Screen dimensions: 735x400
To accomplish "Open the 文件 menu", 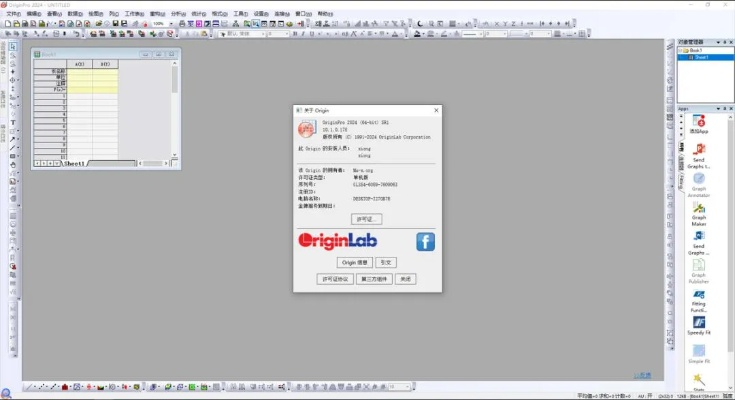I will coord(13,14).
